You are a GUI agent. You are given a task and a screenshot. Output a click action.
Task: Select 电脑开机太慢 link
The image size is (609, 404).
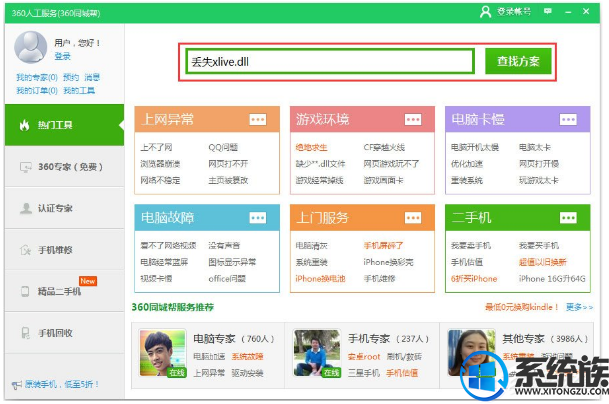click(x=475, y=147)
